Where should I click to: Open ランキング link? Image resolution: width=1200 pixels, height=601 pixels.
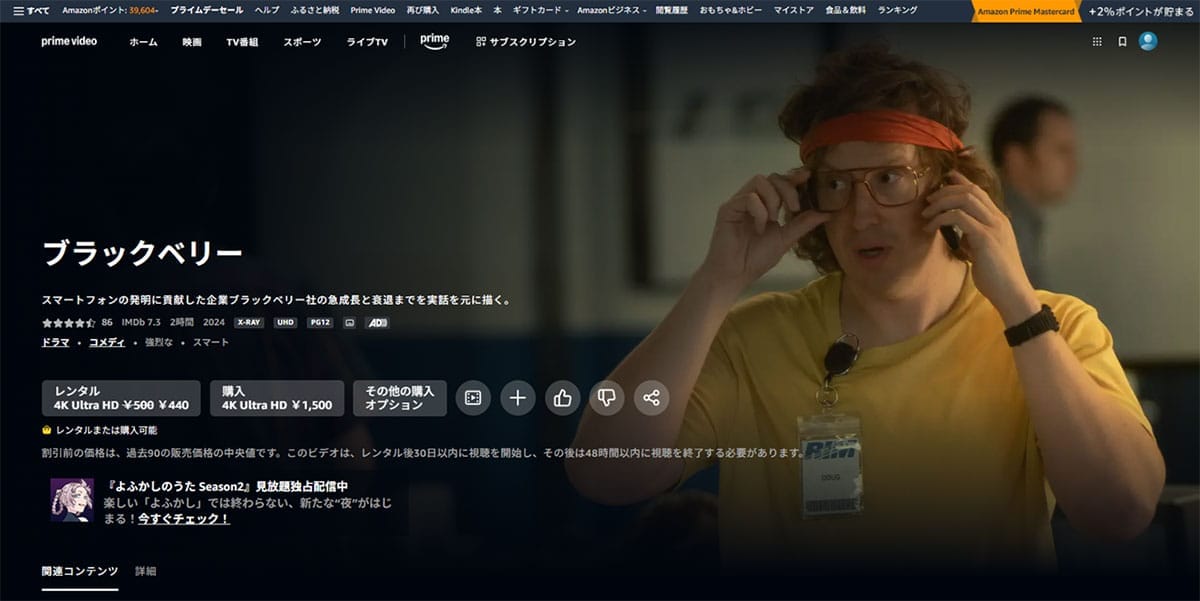pos(897,10)
